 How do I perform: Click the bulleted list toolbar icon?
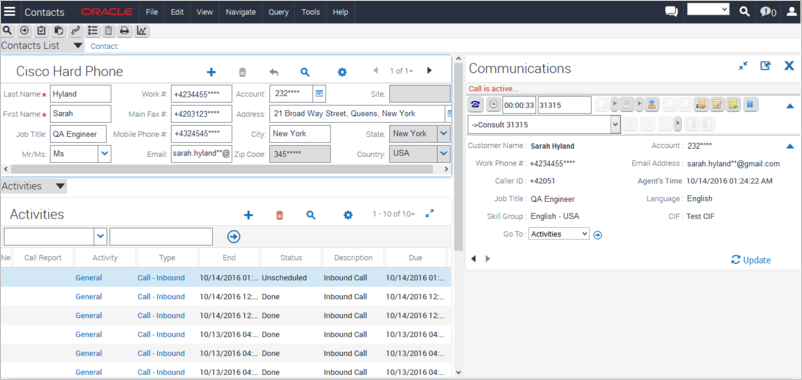tap(92, 31)
